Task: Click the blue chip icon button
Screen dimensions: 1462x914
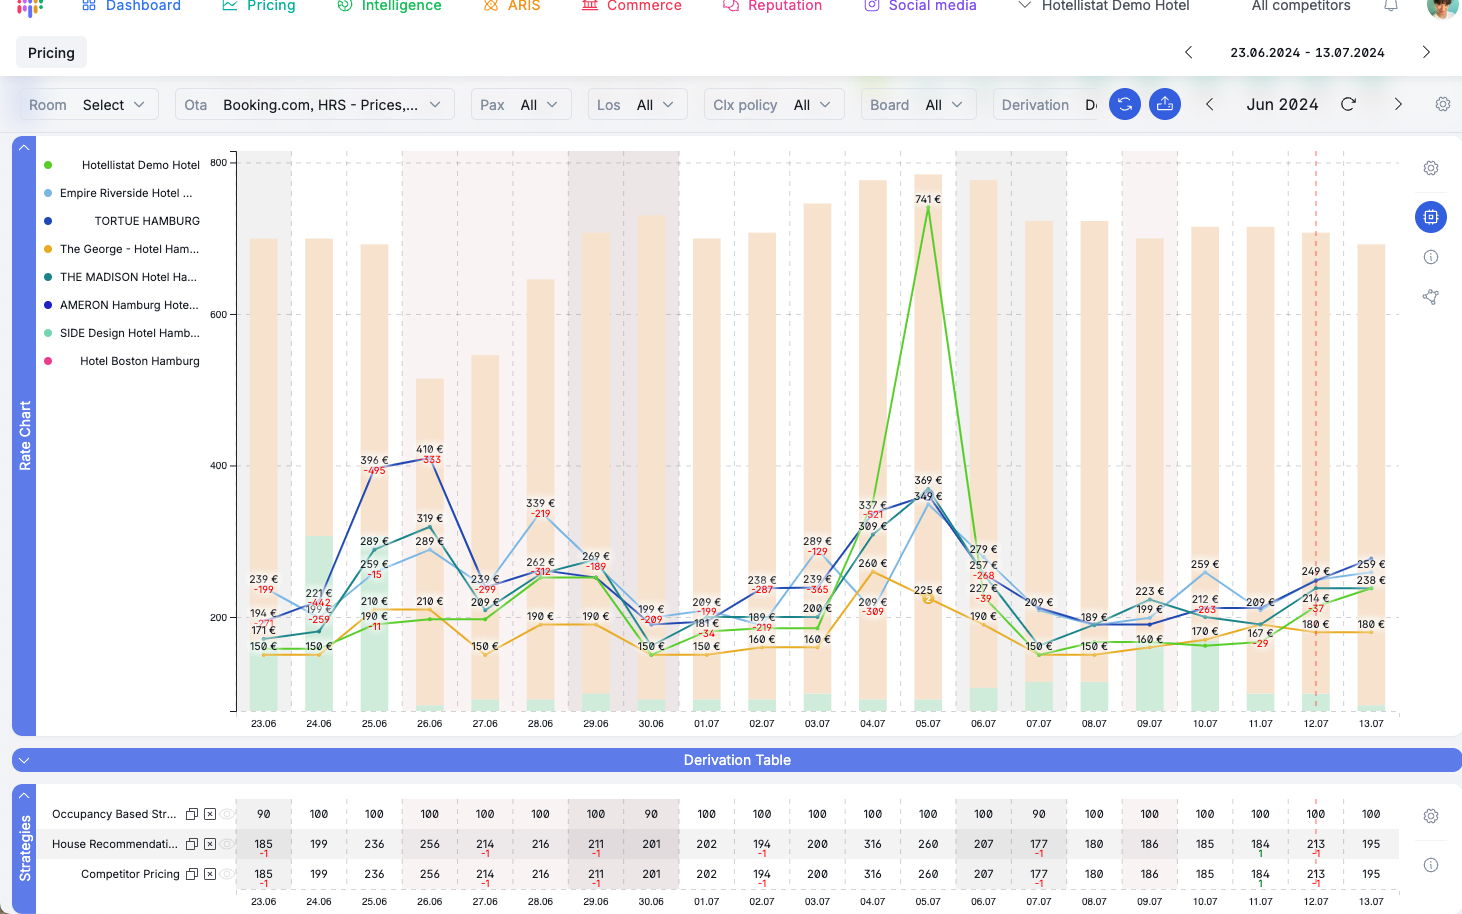Action: coord(1431,217)
